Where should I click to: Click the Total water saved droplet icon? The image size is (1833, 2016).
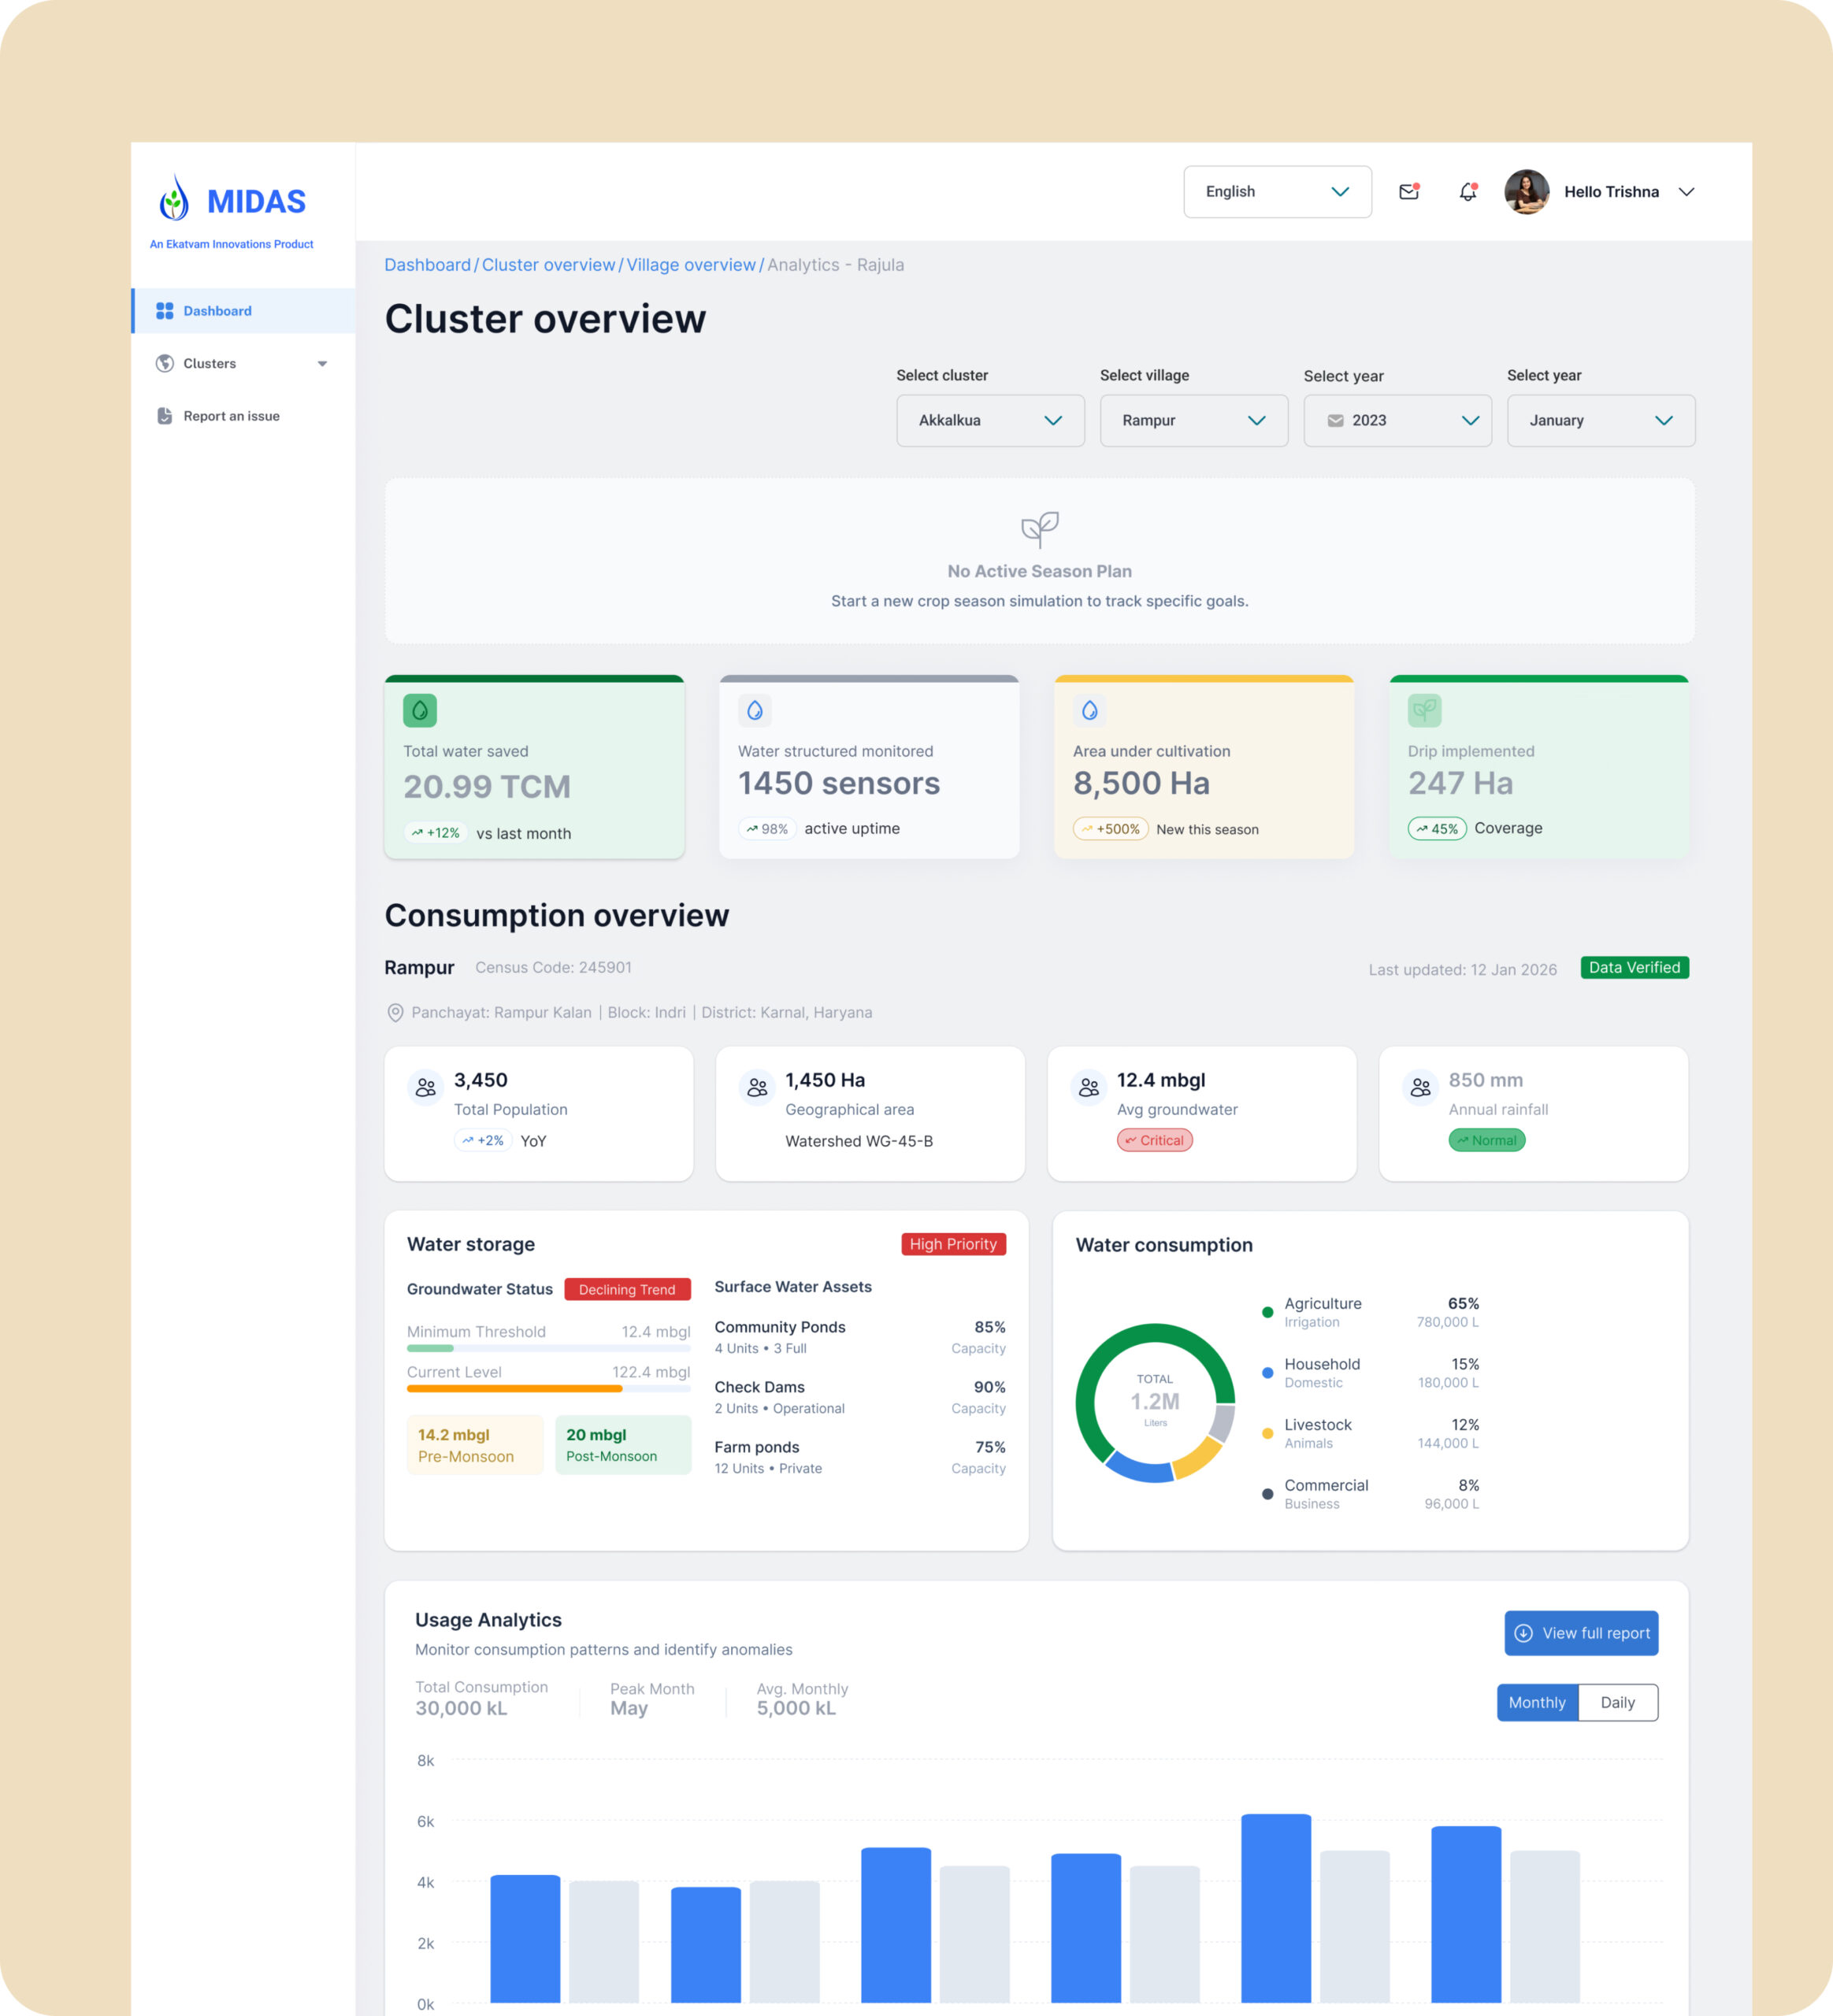click(x=420, y=710)
